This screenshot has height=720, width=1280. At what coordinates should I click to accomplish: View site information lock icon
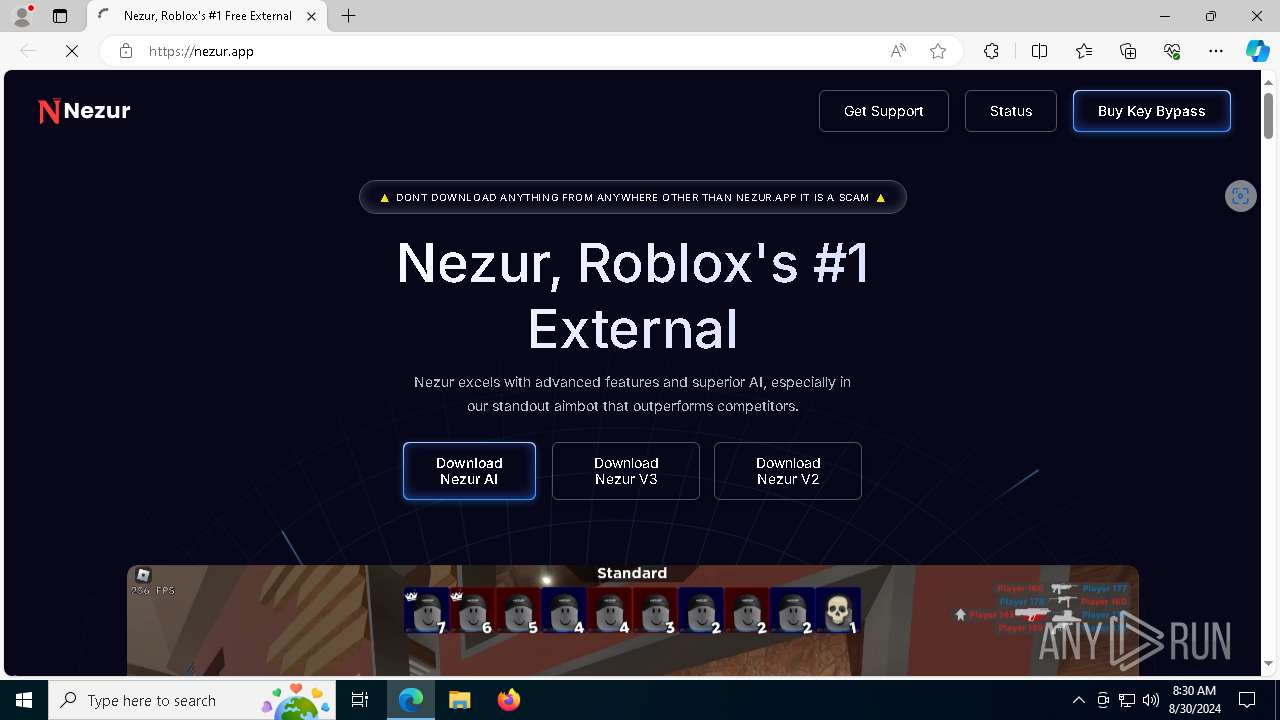(126, 51)
